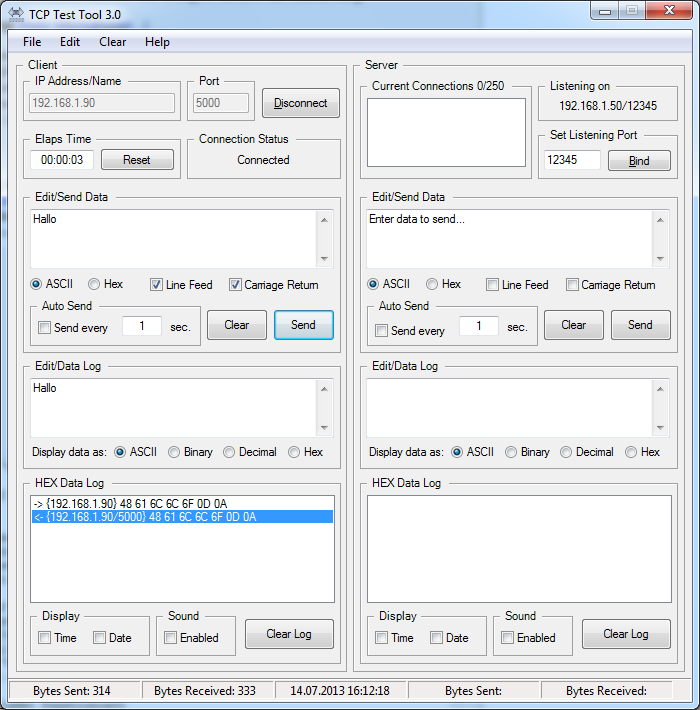Click scroll down arrow in client send box
The height and width of the screenshot is (710, 700).
click(x=324, y=259)
